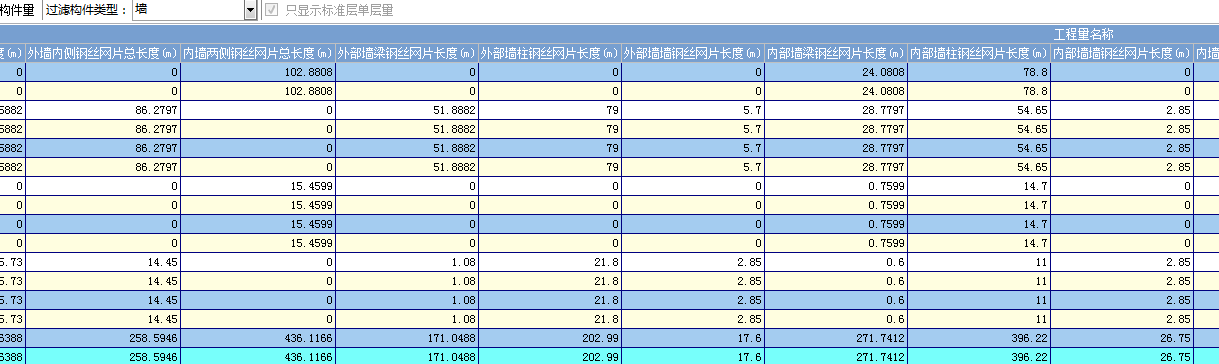Click the 工程量名称 group header
The width and height of the screenshot is (1219, 364).
[1085, 34]
